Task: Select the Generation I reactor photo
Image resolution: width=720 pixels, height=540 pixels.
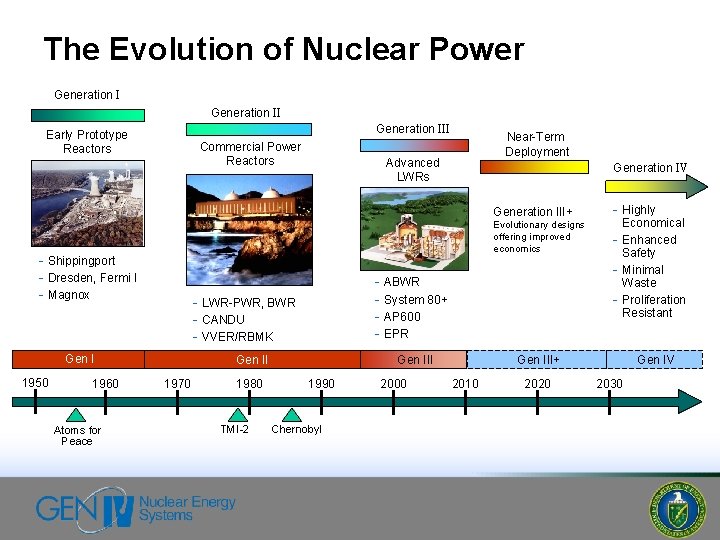Action: point(88,203)
